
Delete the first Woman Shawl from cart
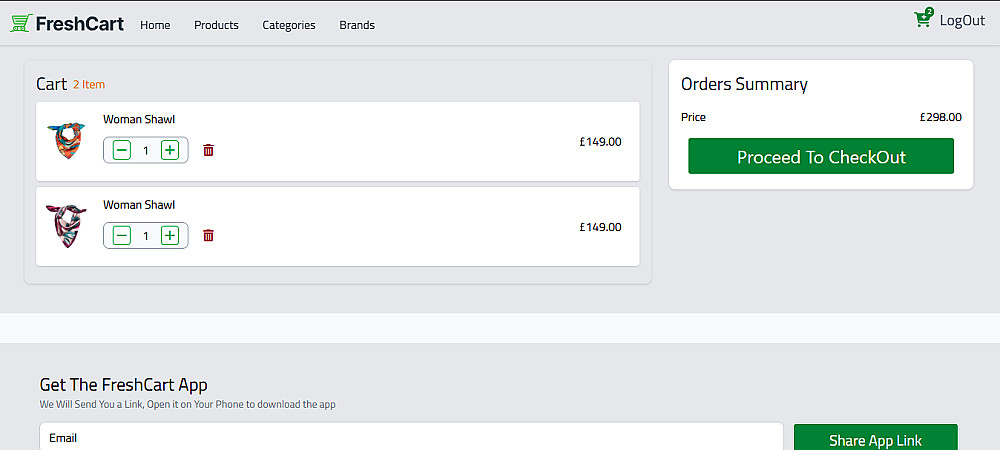click(208, 150)
